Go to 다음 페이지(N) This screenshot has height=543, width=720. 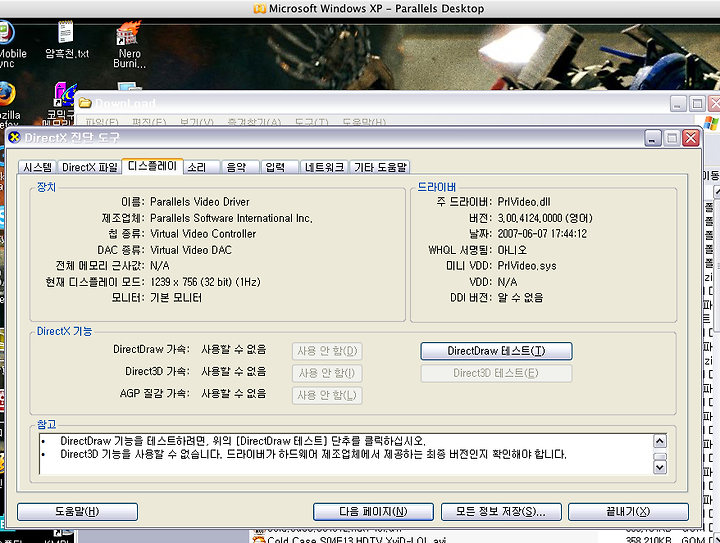pyautogui.click(x=373, y=511)
